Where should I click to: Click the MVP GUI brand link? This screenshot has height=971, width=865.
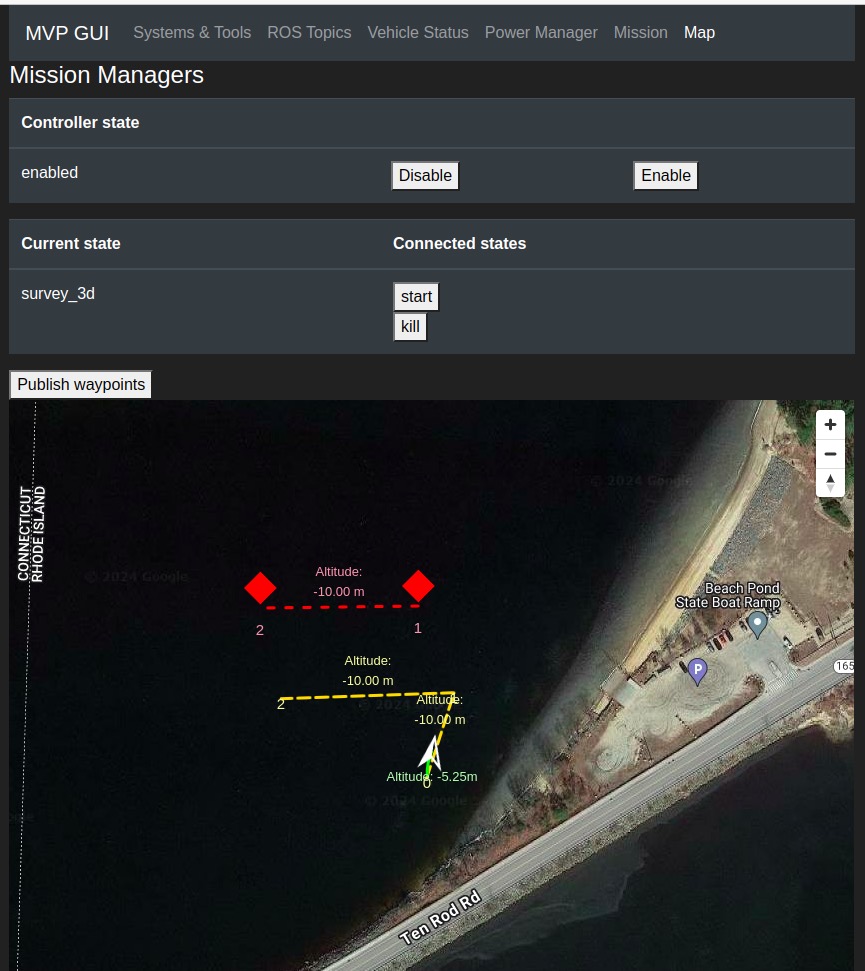pyautogui.click(x=67, y=33)
